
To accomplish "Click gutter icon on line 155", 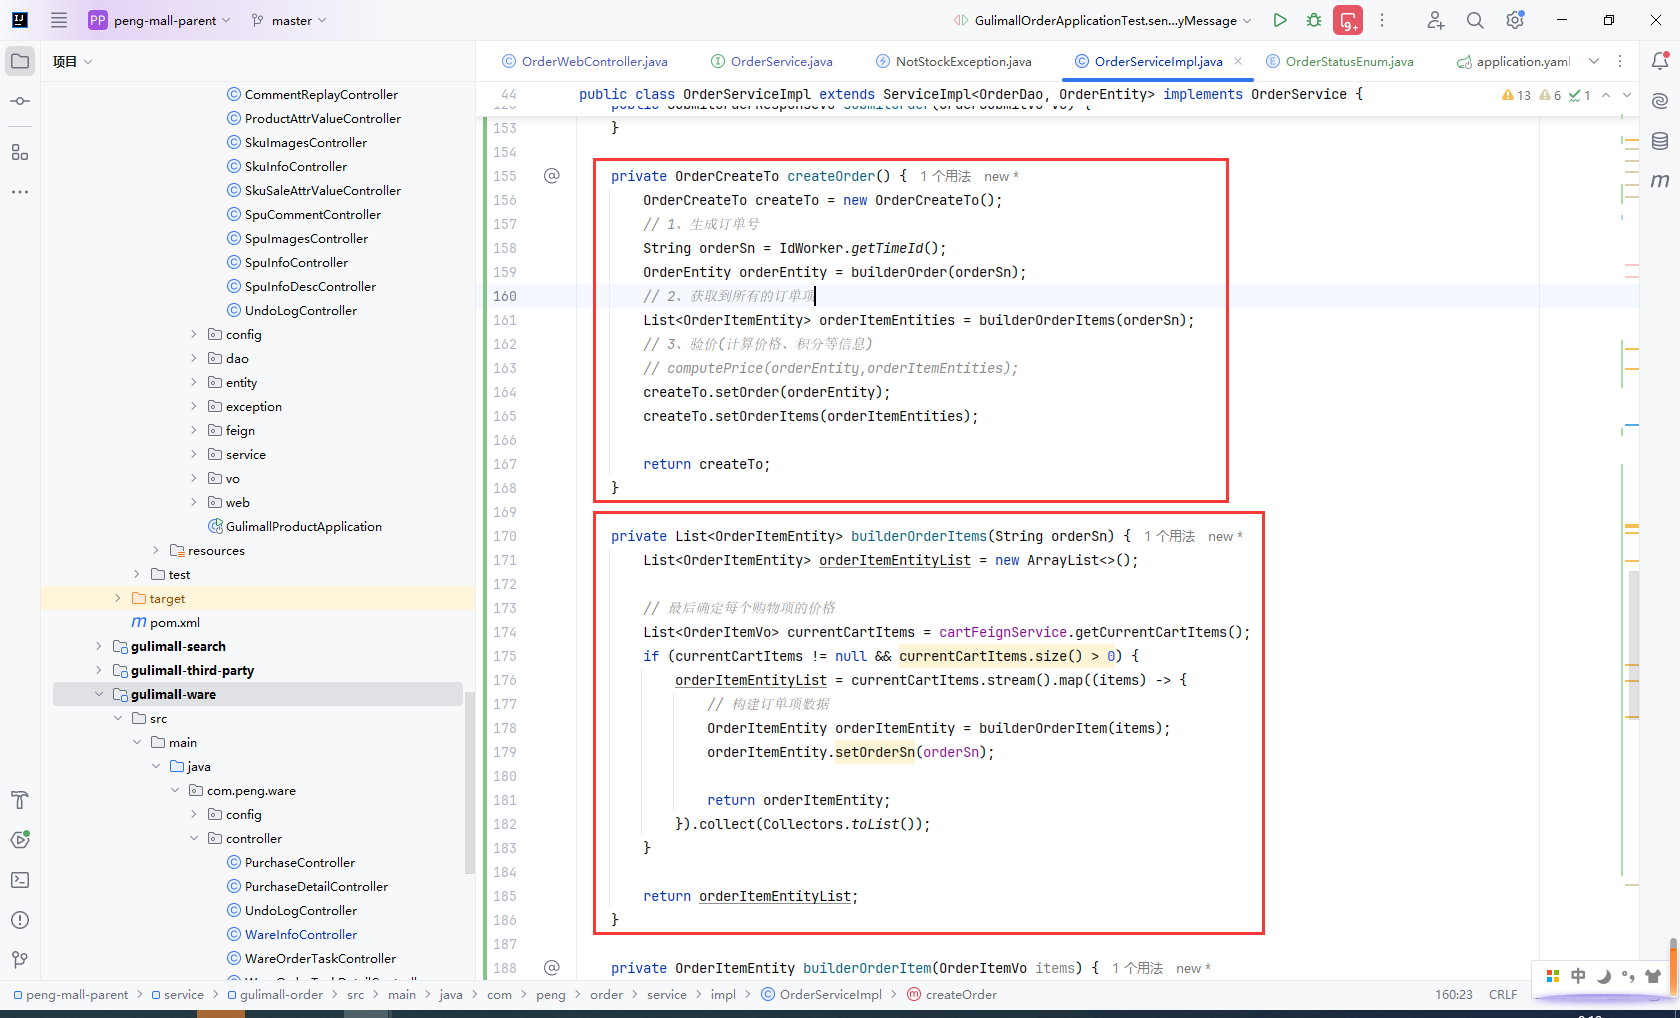I will click(552, 176).
